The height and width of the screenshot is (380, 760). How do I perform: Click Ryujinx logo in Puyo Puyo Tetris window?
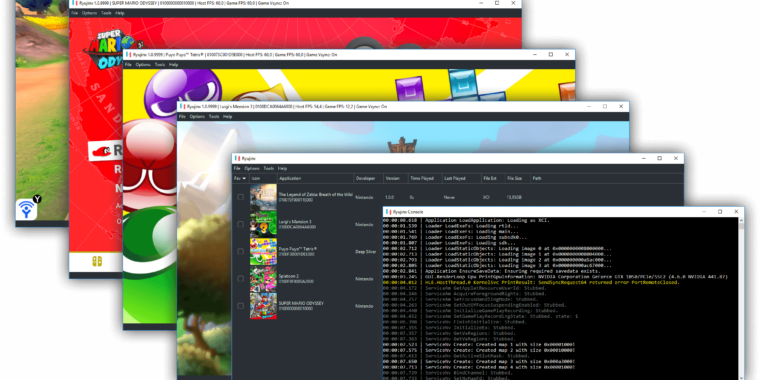[x=128, y=55]
